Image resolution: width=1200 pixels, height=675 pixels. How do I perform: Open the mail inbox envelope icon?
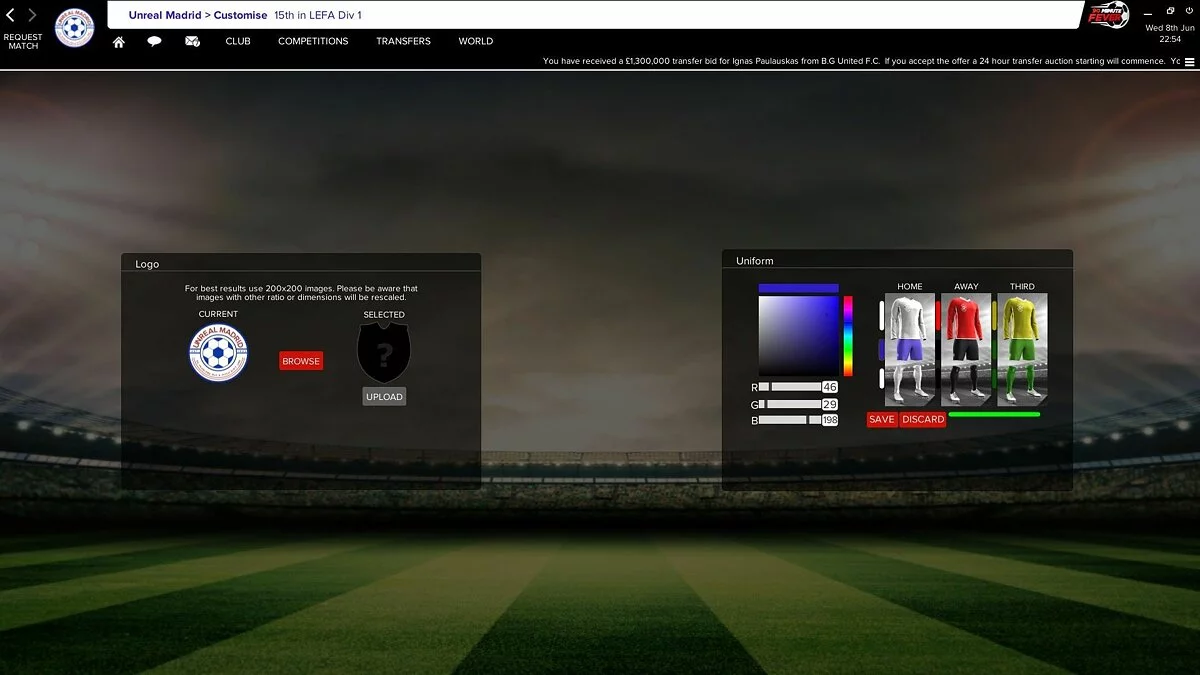coord(193,42)
